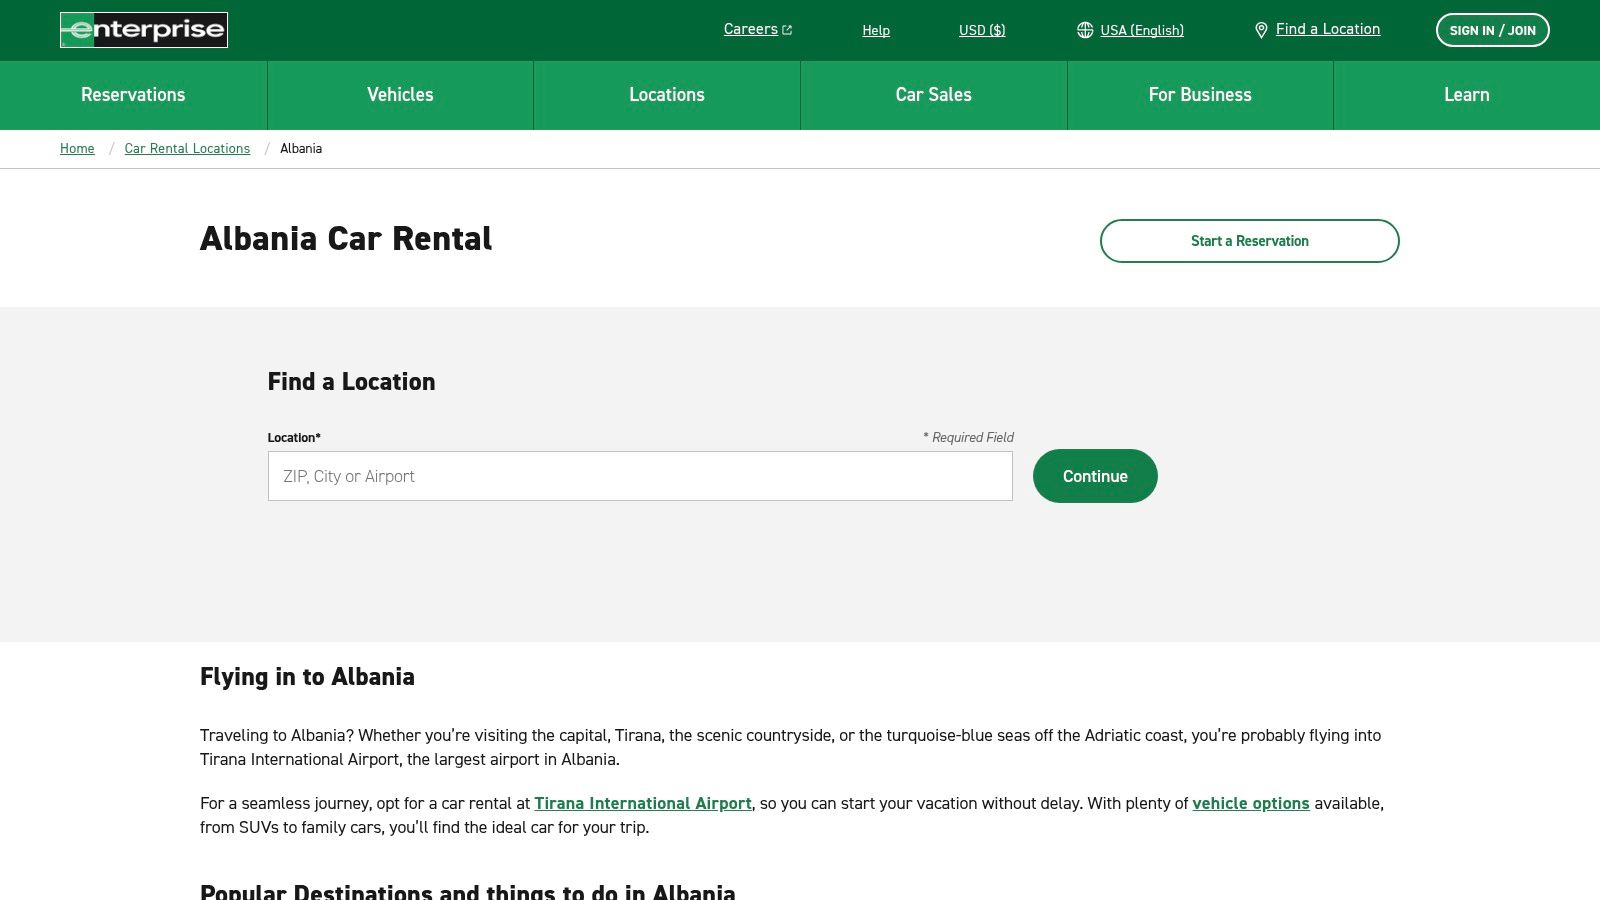This screenshot has width=1600, height=900.
Task: Open the Car Sales menu
Action: [x=934, y=95]
